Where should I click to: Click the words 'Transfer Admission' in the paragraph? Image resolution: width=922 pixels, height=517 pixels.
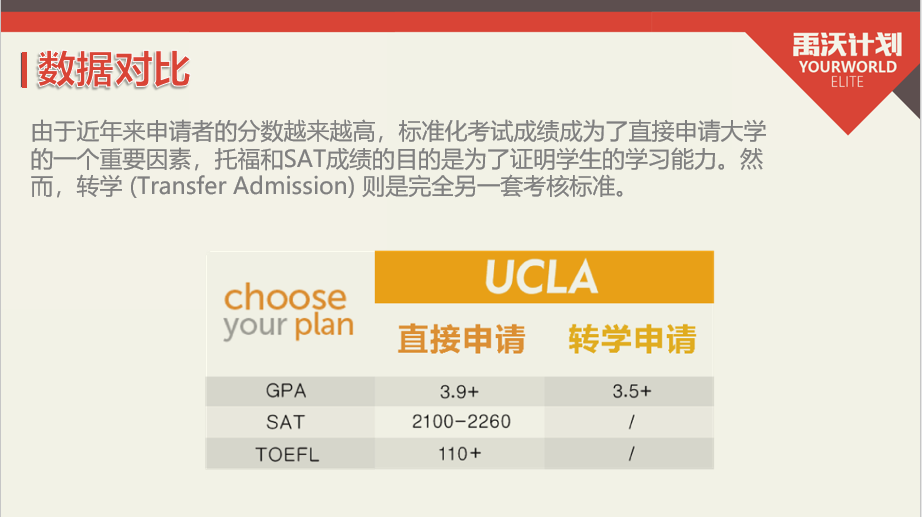pyautogui.click(x=217, y=188)
